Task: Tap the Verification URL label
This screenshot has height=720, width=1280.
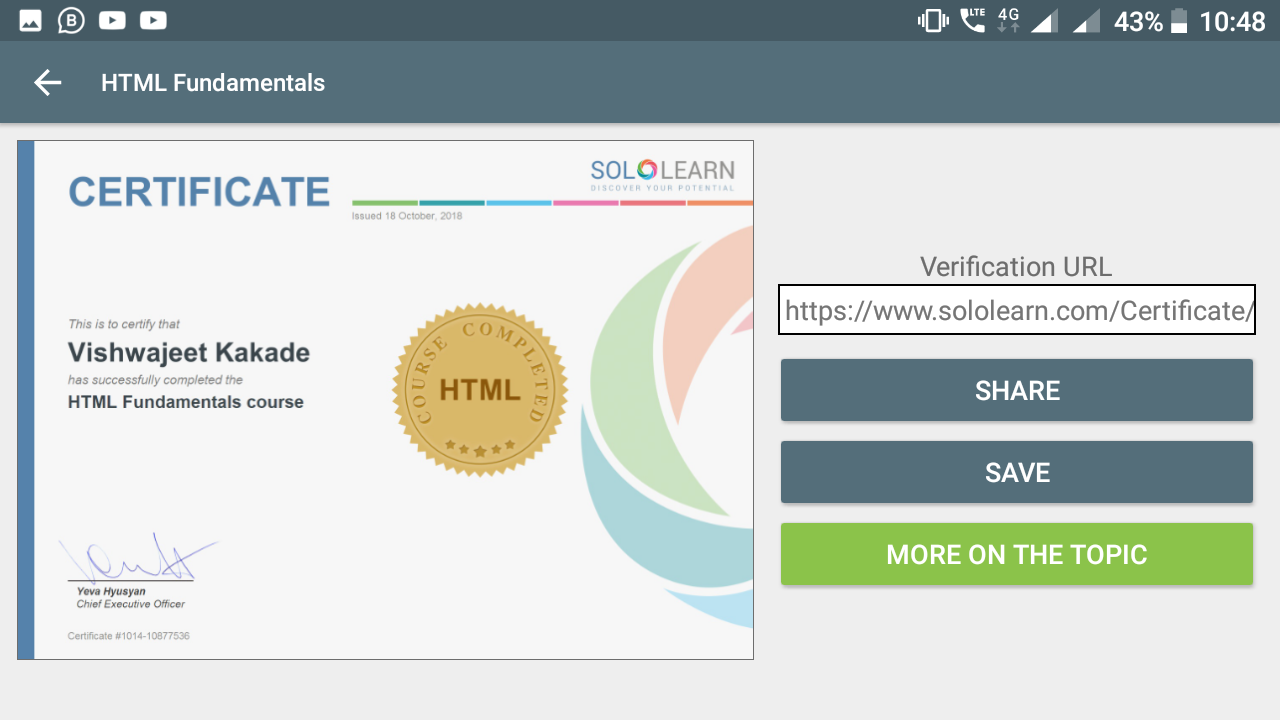Action: tap(1016, 266)
